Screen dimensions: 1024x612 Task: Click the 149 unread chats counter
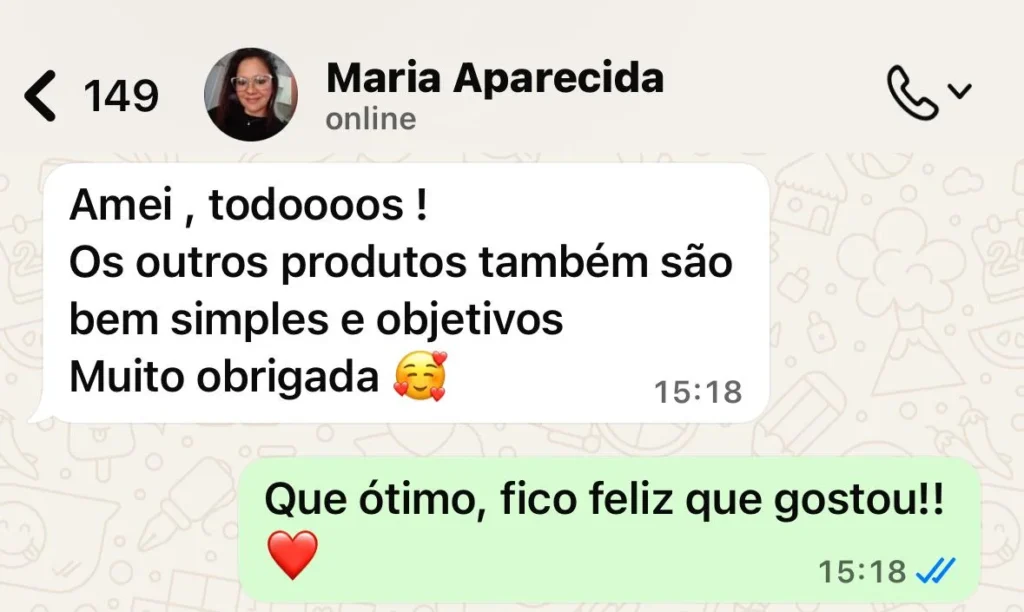point(121,96)
